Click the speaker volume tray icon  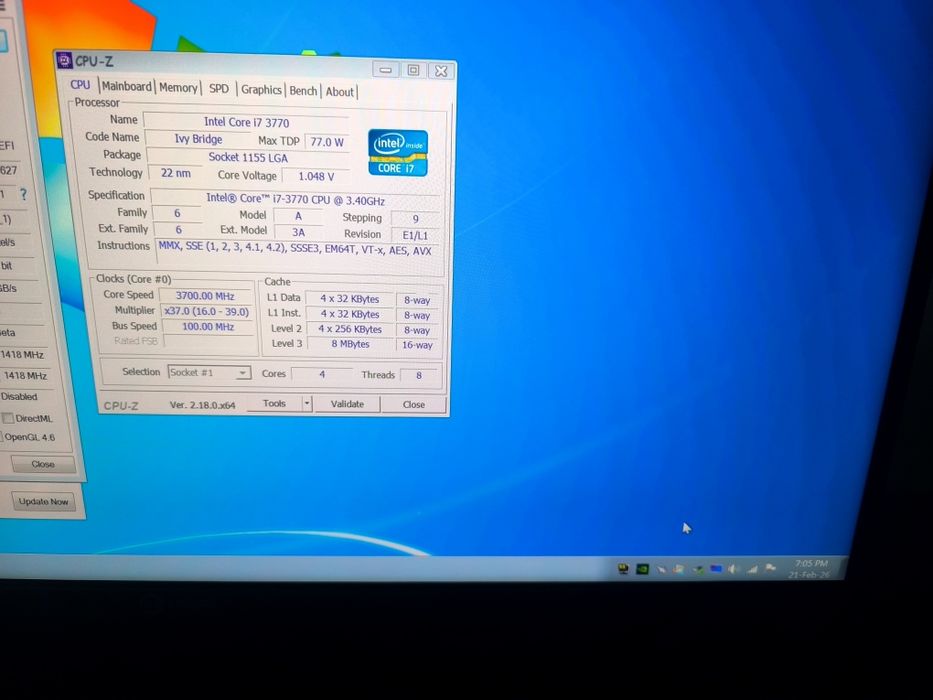(x=732, y=569)
